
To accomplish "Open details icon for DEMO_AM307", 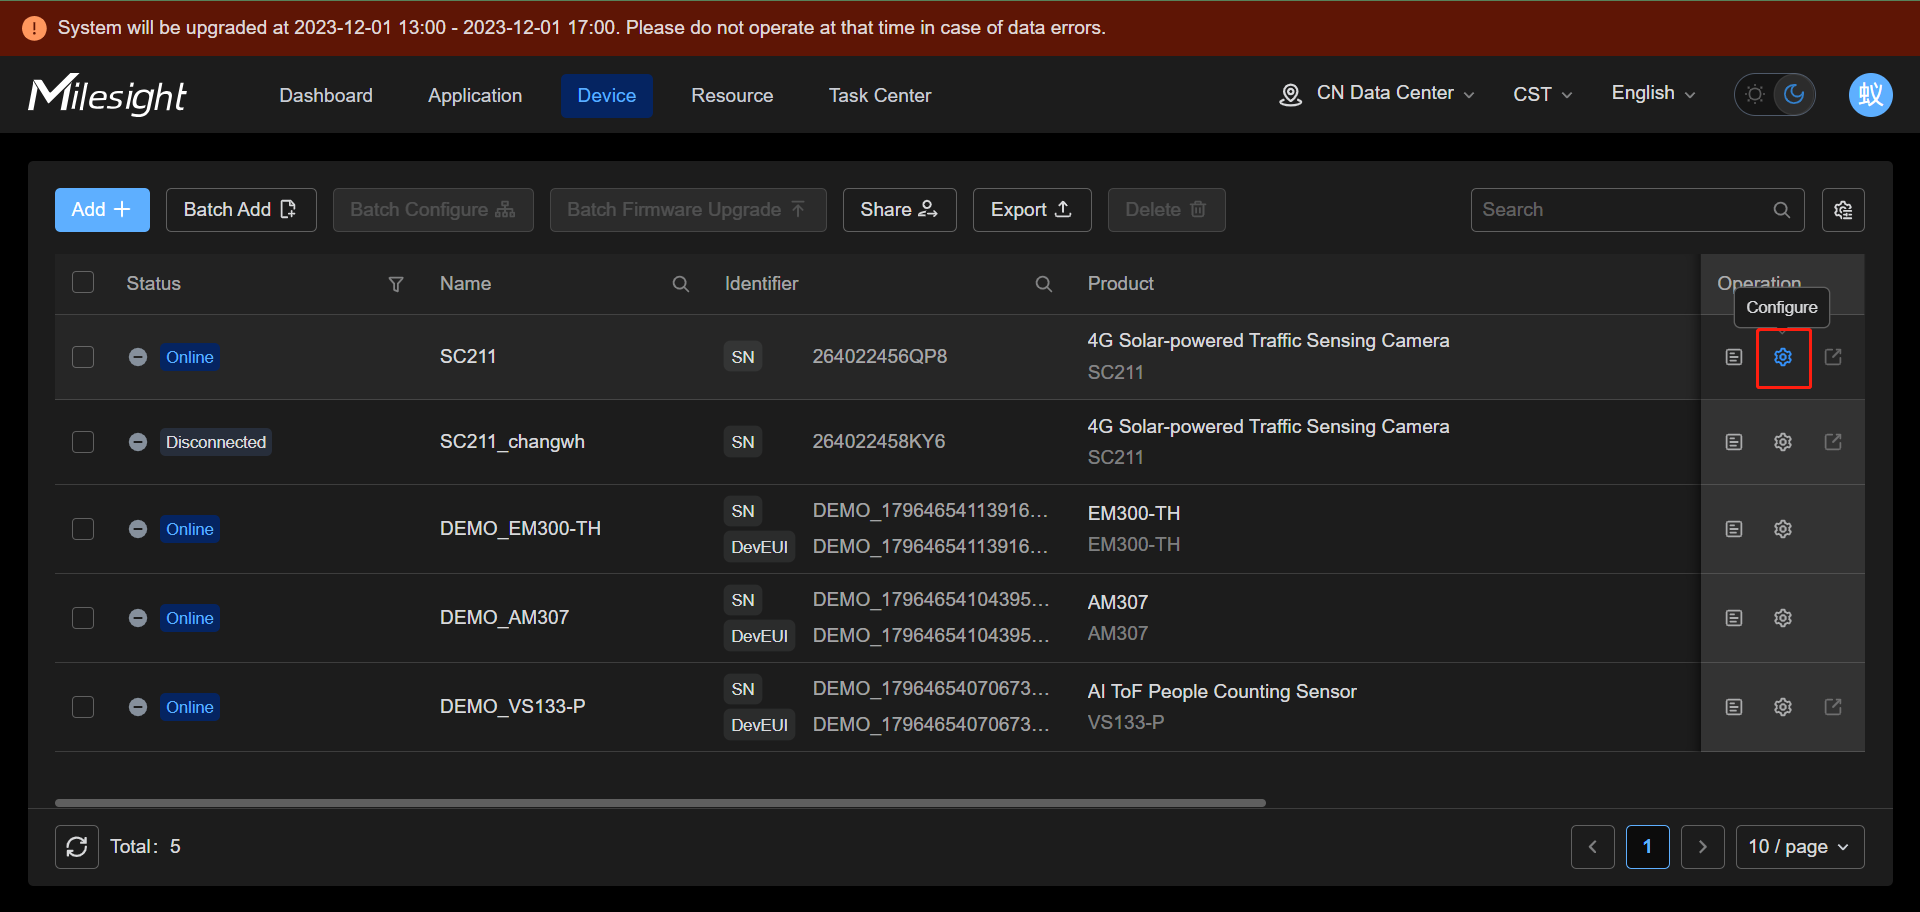I will point(1734,618).
